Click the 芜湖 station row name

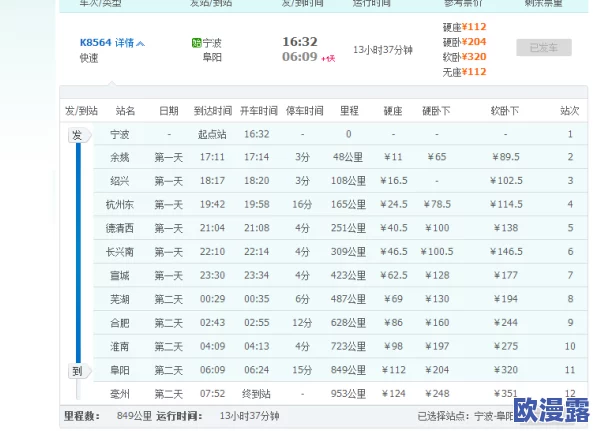point(120,300)
